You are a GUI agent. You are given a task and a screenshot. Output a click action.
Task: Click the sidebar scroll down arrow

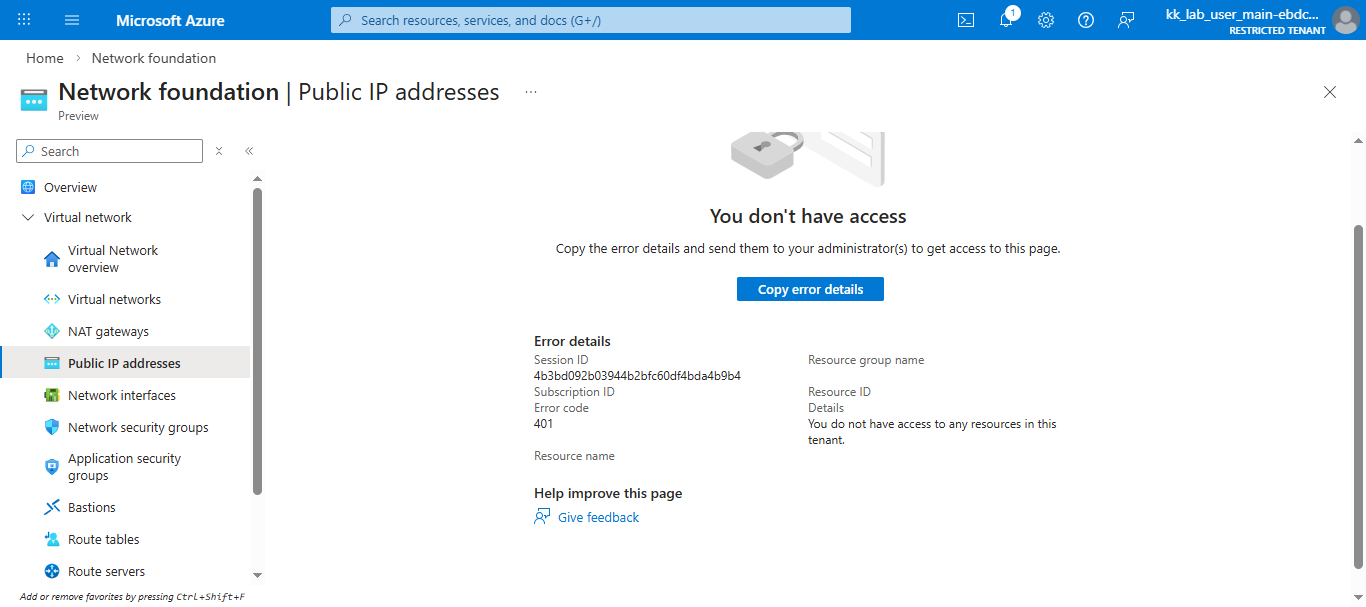(257, 575)
